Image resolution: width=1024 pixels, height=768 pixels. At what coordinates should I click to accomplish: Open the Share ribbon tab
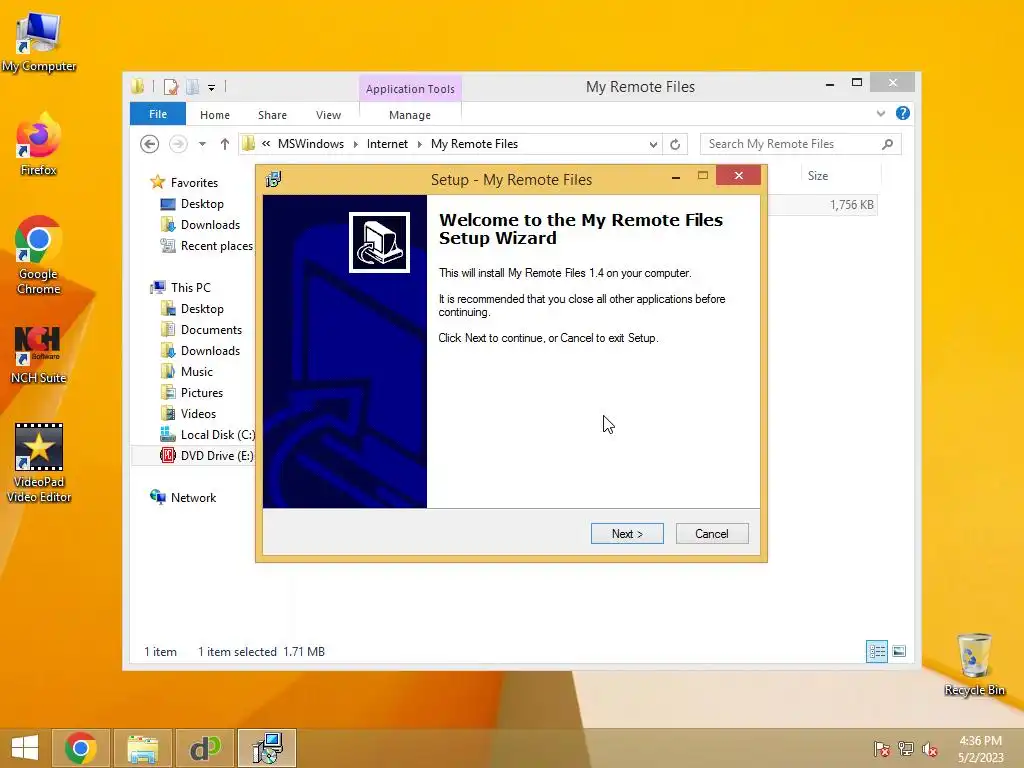[272, 115]
